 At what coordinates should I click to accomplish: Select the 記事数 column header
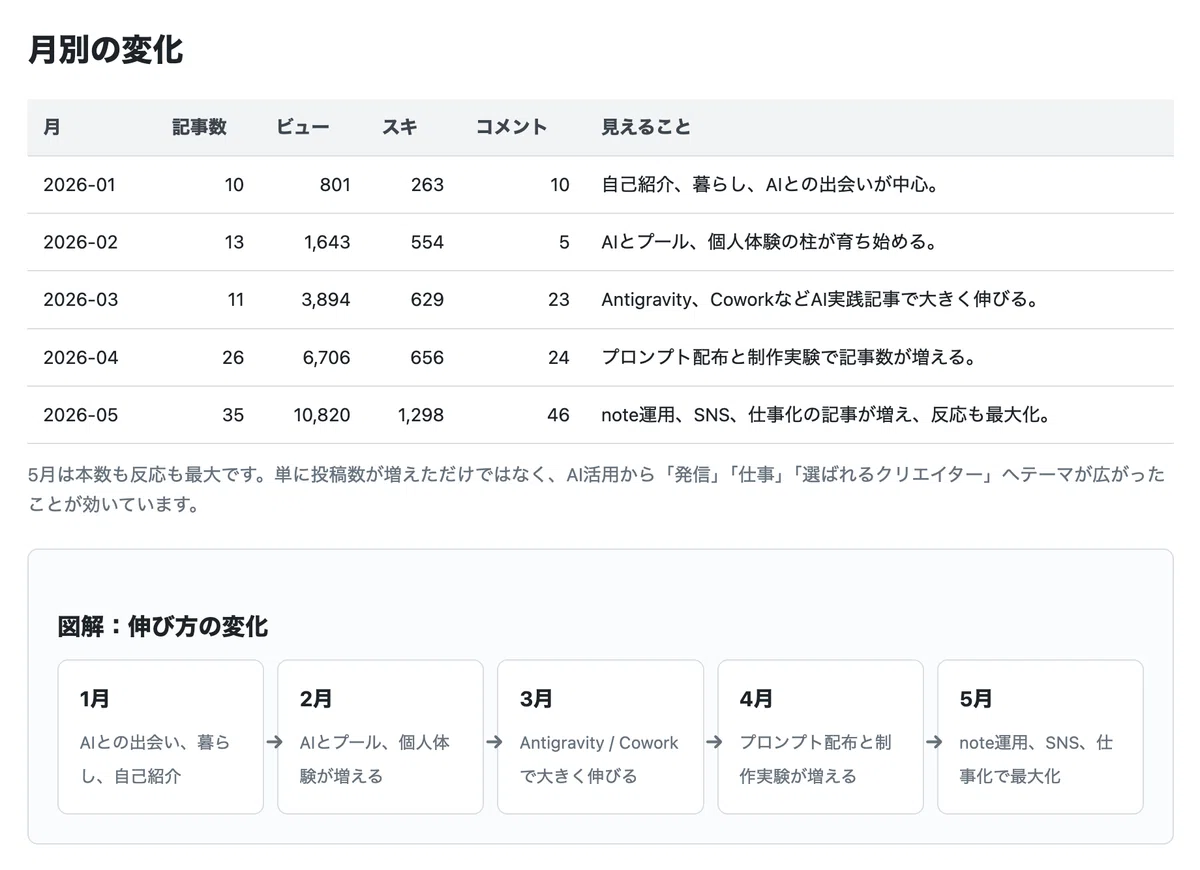(199, 127)
